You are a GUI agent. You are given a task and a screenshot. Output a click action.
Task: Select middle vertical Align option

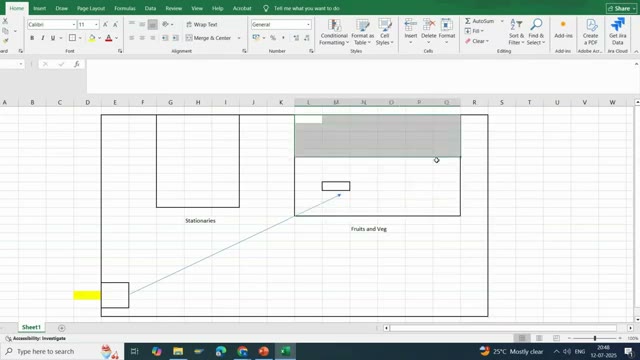tap(142, 24)
